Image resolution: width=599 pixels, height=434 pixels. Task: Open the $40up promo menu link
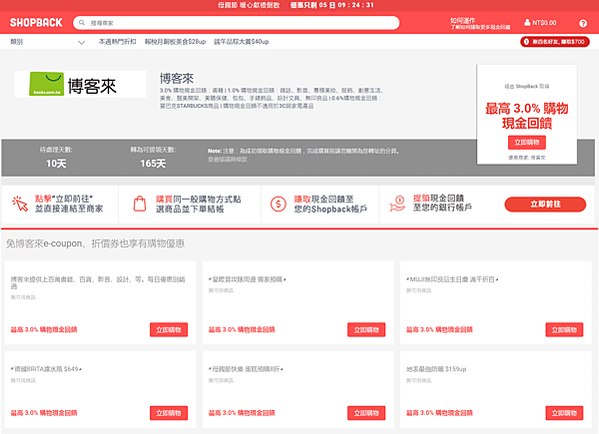[x=241, y=42]
